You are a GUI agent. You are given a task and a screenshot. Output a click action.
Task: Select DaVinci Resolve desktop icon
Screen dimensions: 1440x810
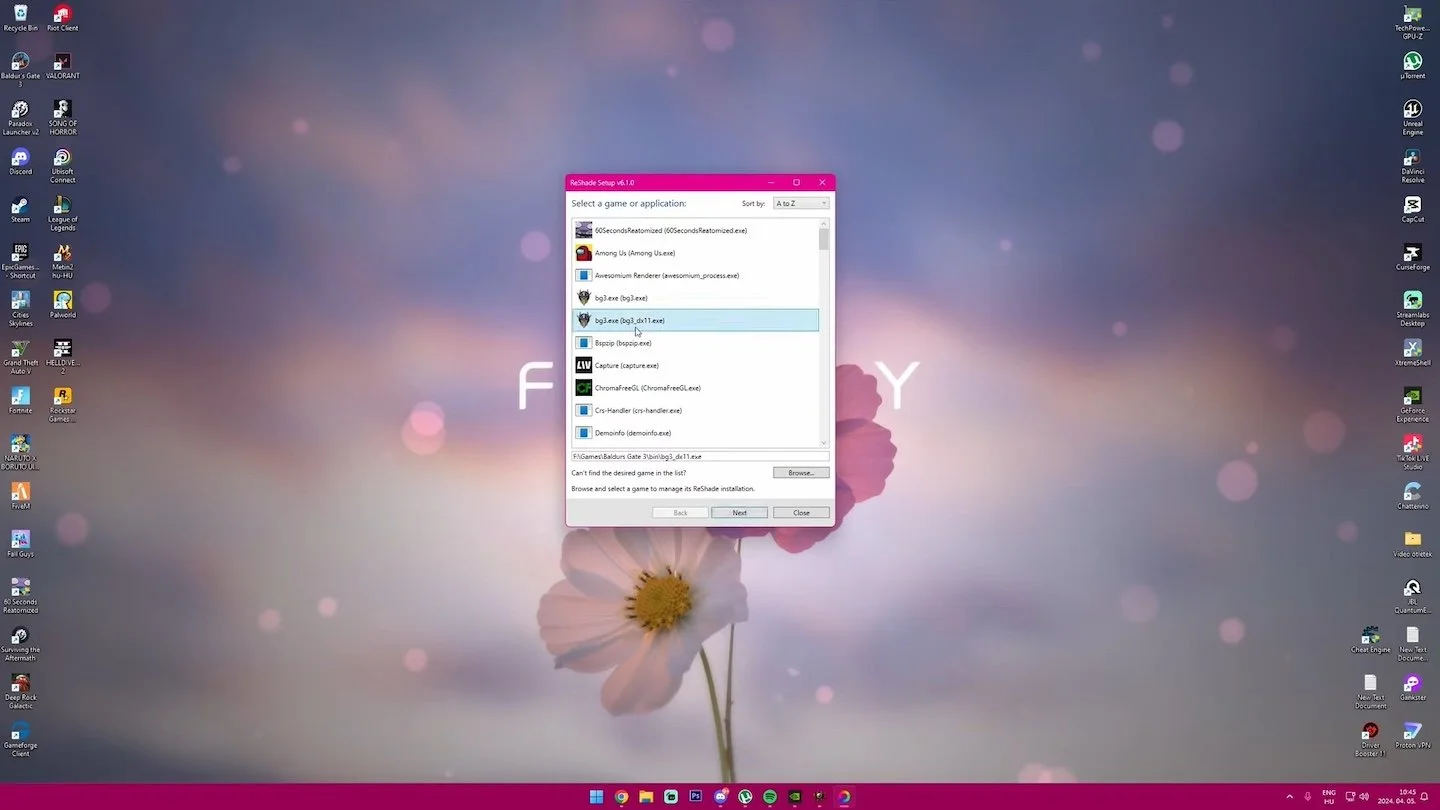click(1412, 166)
